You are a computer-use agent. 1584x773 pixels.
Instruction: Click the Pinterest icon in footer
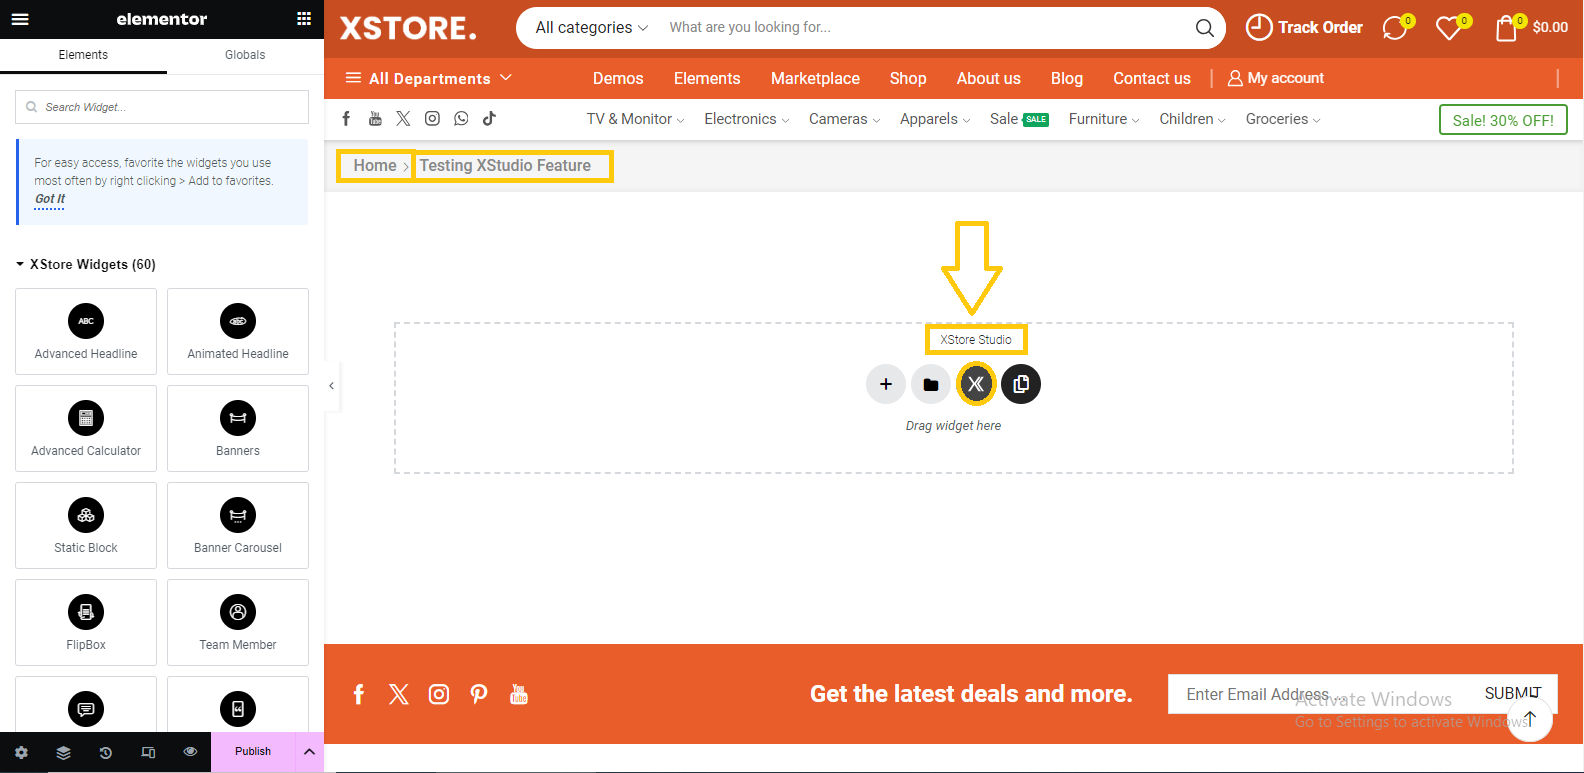point(479,694)
